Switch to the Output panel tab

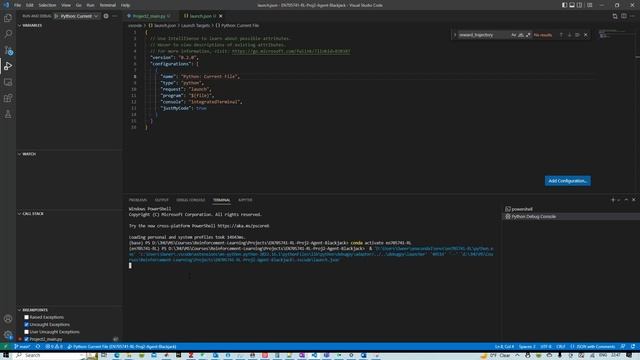coord(162,200)
